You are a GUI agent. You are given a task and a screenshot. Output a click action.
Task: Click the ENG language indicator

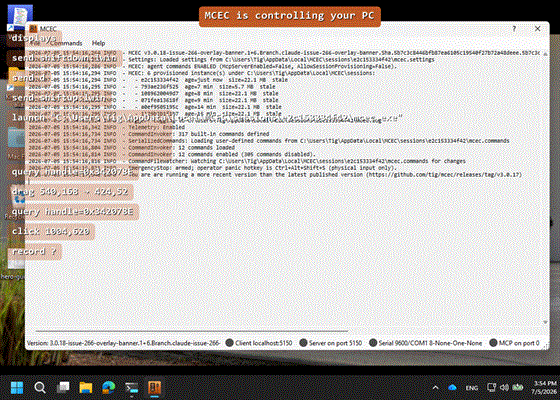point(472,388)
